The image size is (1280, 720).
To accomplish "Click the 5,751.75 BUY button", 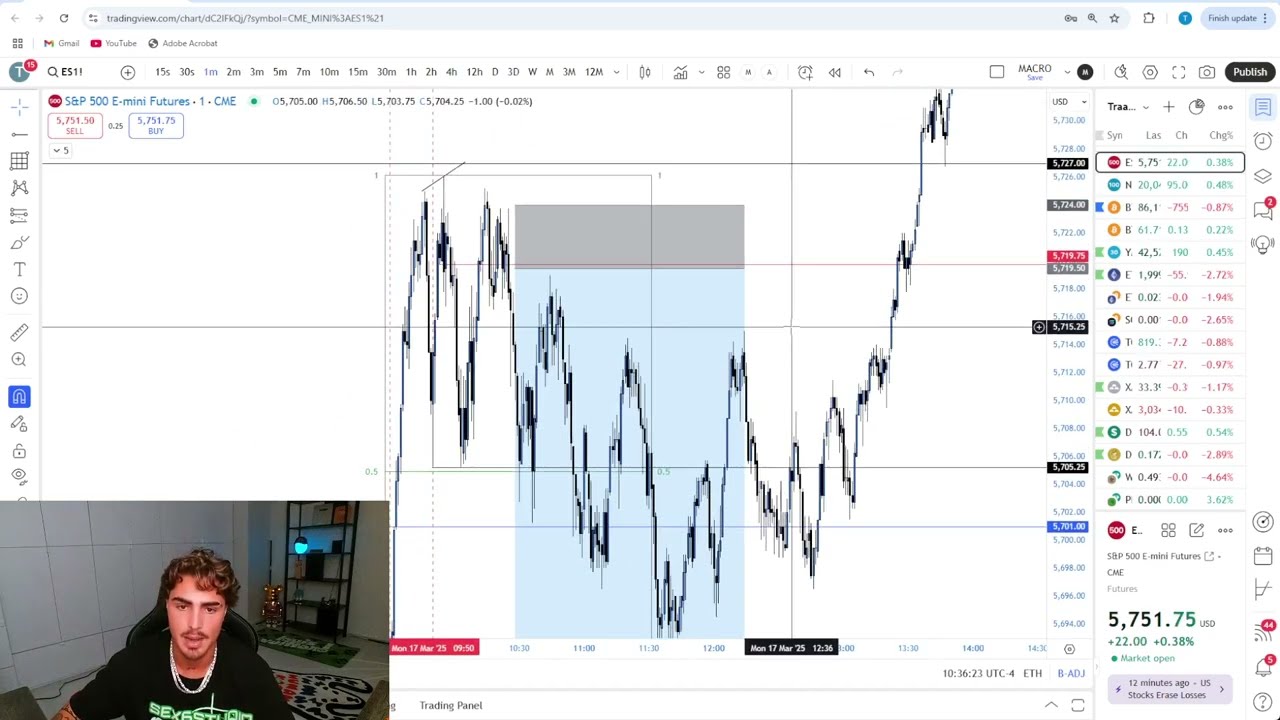I will (156, 125).
